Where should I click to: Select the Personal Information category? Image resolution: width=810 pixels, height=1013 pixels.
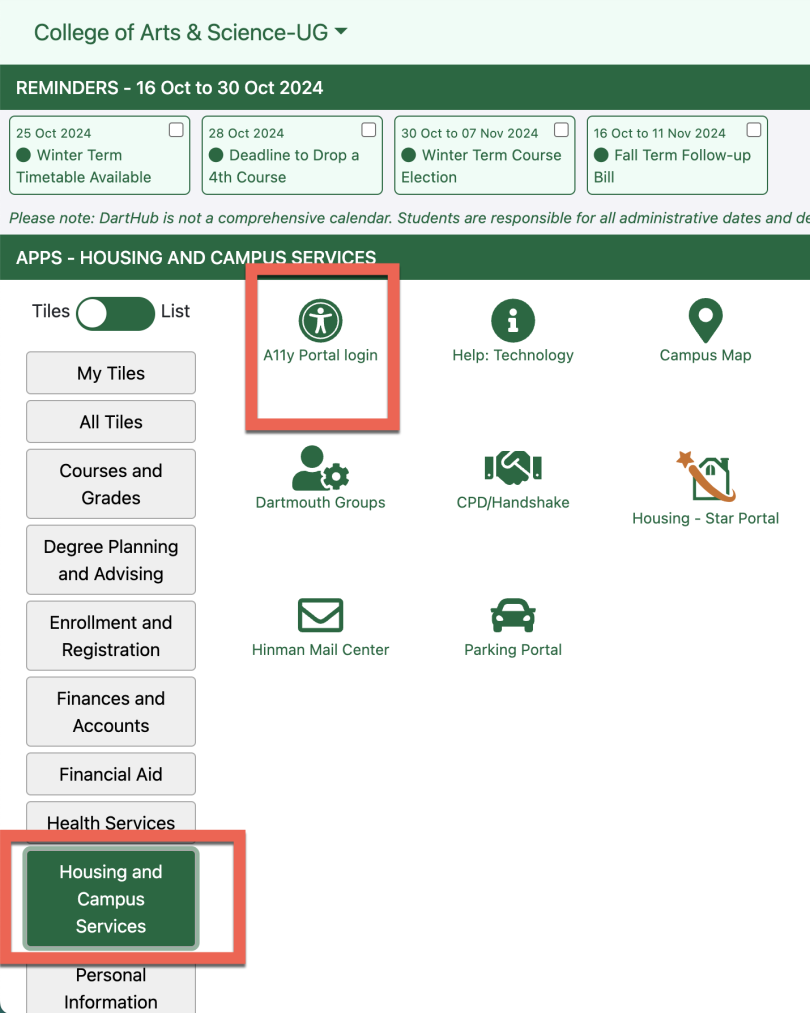coord(111,988)
